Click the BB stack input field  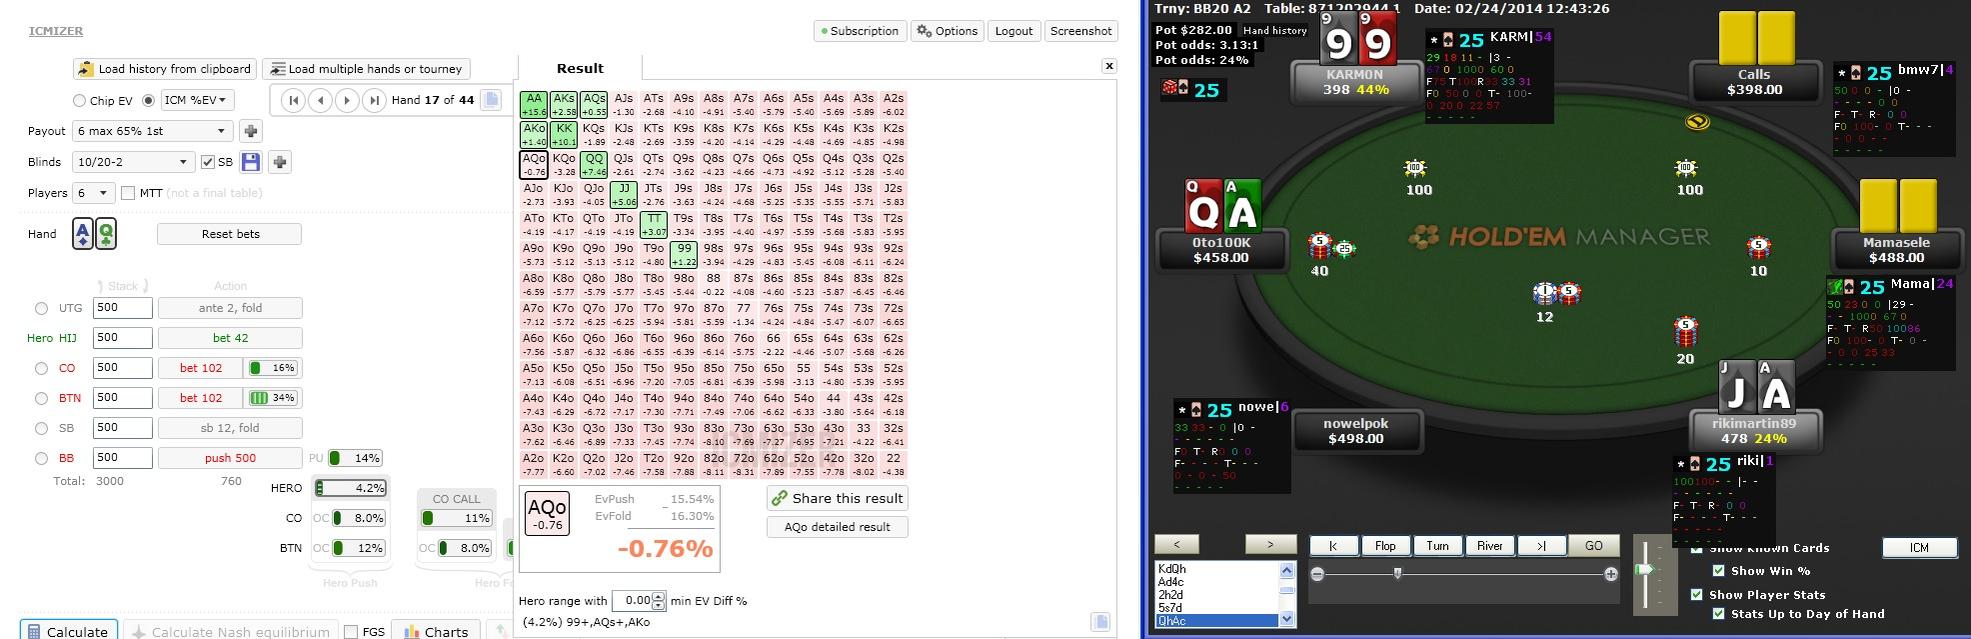point(122,458)
